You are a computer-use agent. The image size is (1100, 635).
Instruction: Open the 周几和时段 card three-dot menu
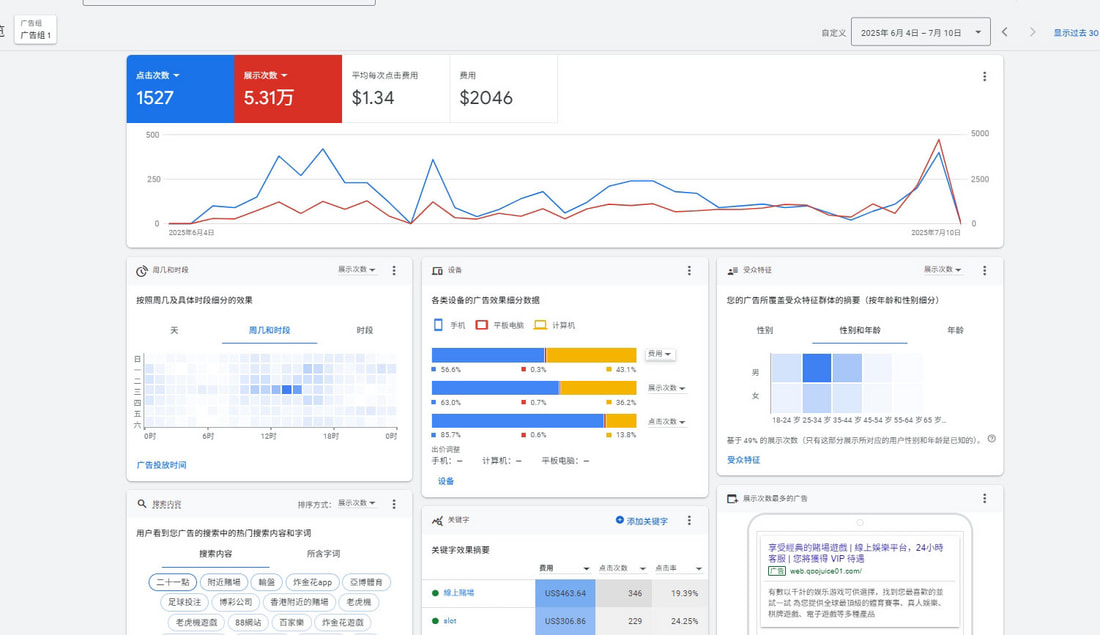[x=394, y=270]
